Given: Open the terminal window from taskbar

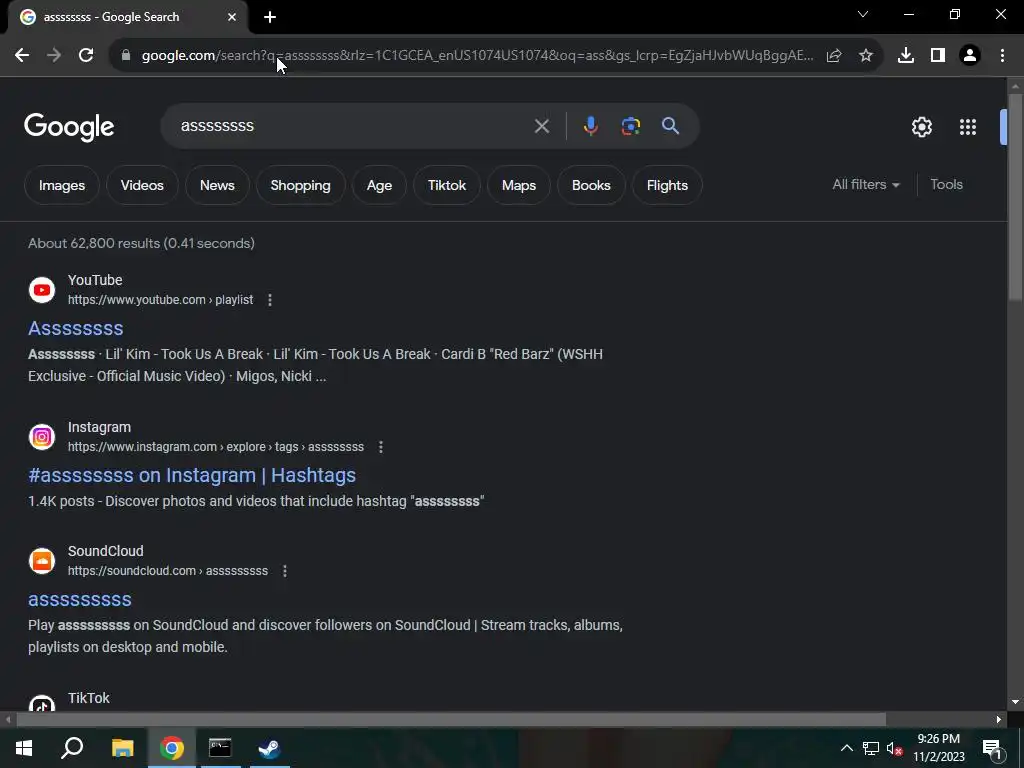Looking at the screenshot, I should [x=220, y=748].
